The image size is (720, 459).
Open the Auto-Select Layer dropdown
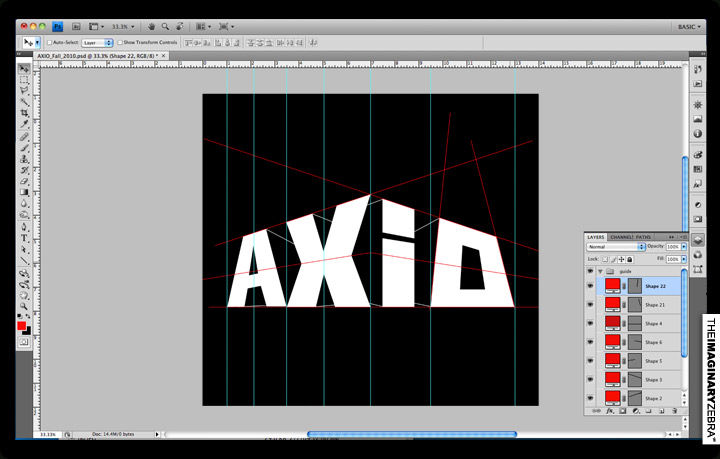coord(96,43)
